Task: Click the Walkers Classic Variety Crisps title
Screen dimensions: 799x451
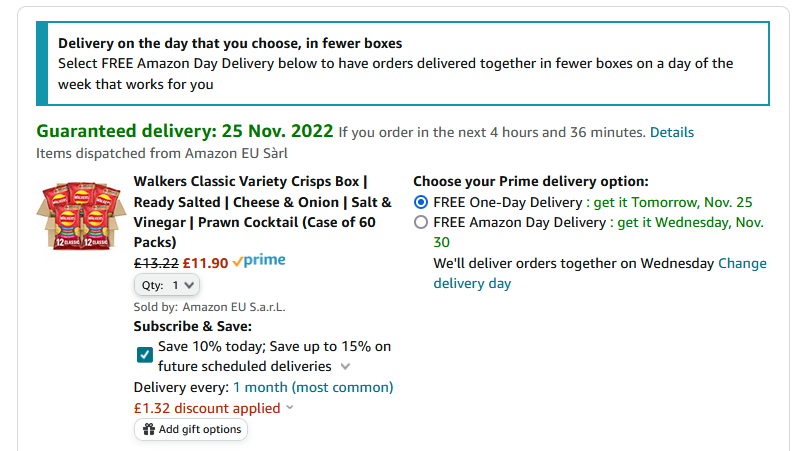Action: point(262,212)
